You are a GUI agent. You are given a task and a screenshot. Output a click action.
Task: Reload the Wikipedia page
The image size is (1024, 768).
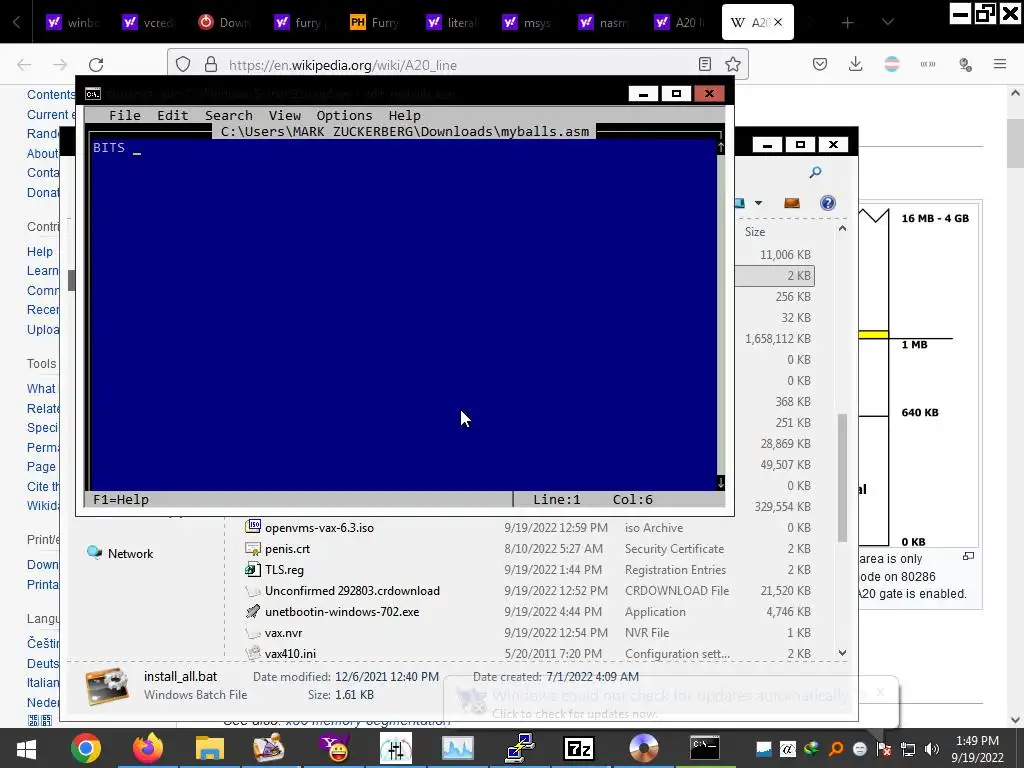click(x=96, y=64)
